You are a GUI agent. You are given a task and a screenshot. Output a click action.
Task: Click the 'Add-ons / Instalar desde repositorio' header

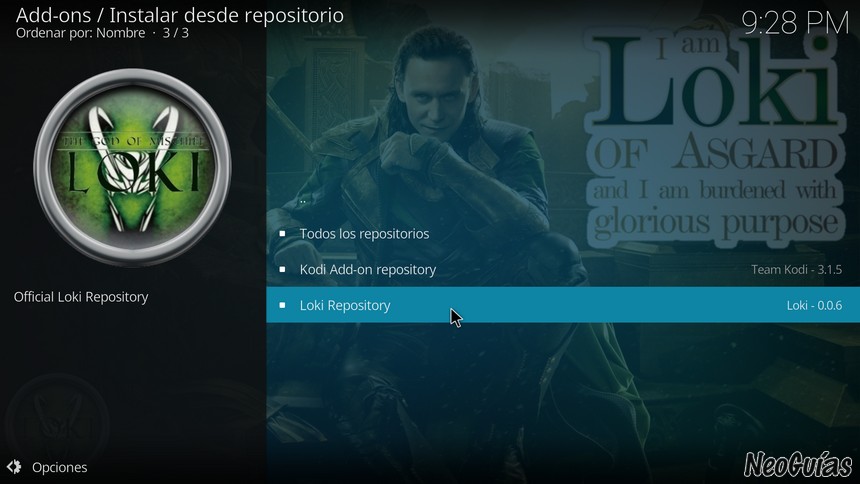pos(180,15)
